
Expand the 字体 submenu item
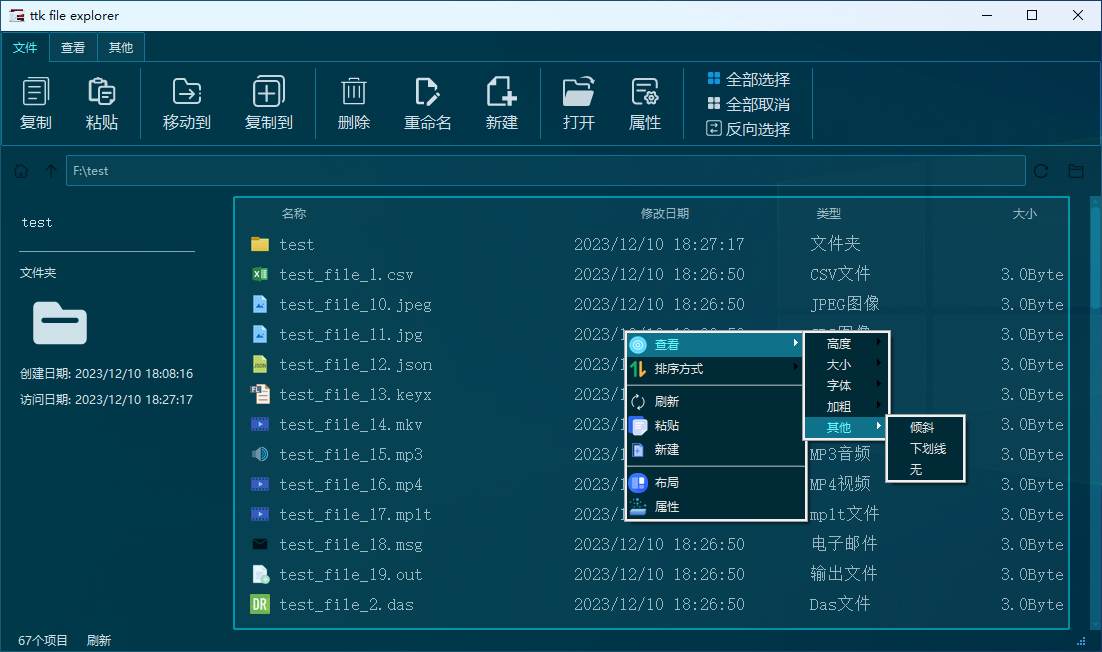(846, 386)
